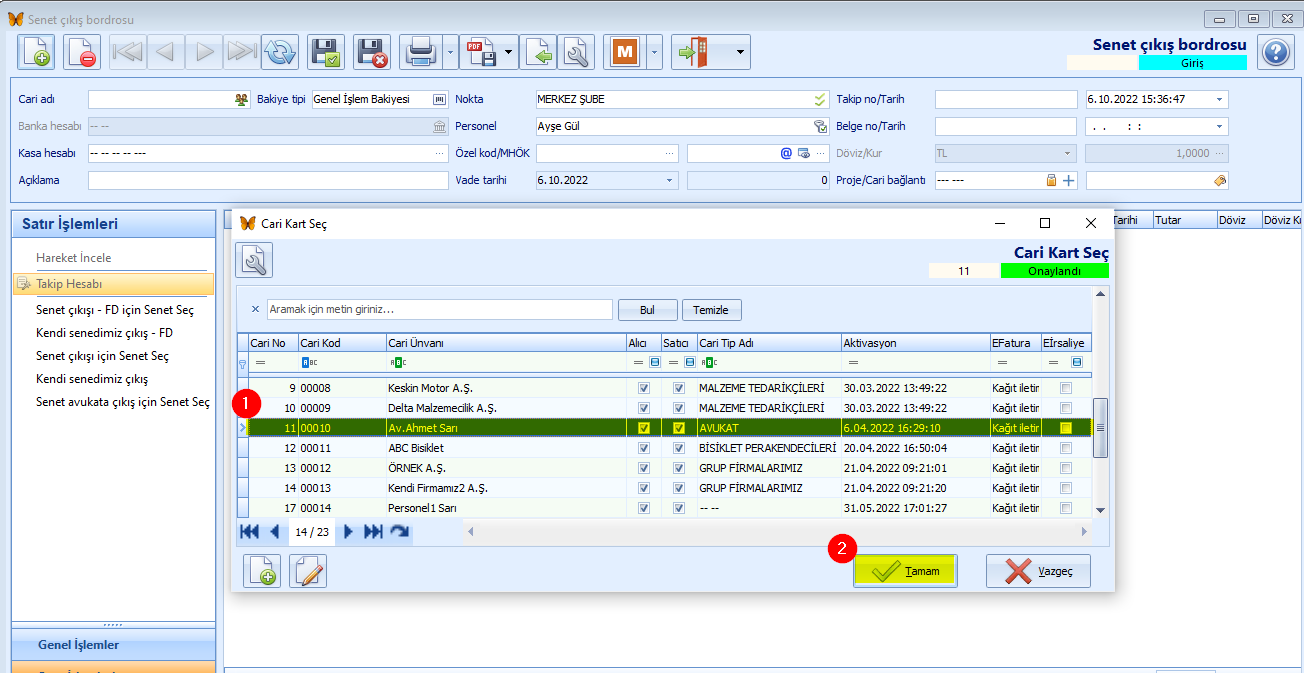Open the dropdown next to the M icon
Image resolution: width=1304 pixels, height=673 pixels.
pyautogui.click(x=654, y=52)
